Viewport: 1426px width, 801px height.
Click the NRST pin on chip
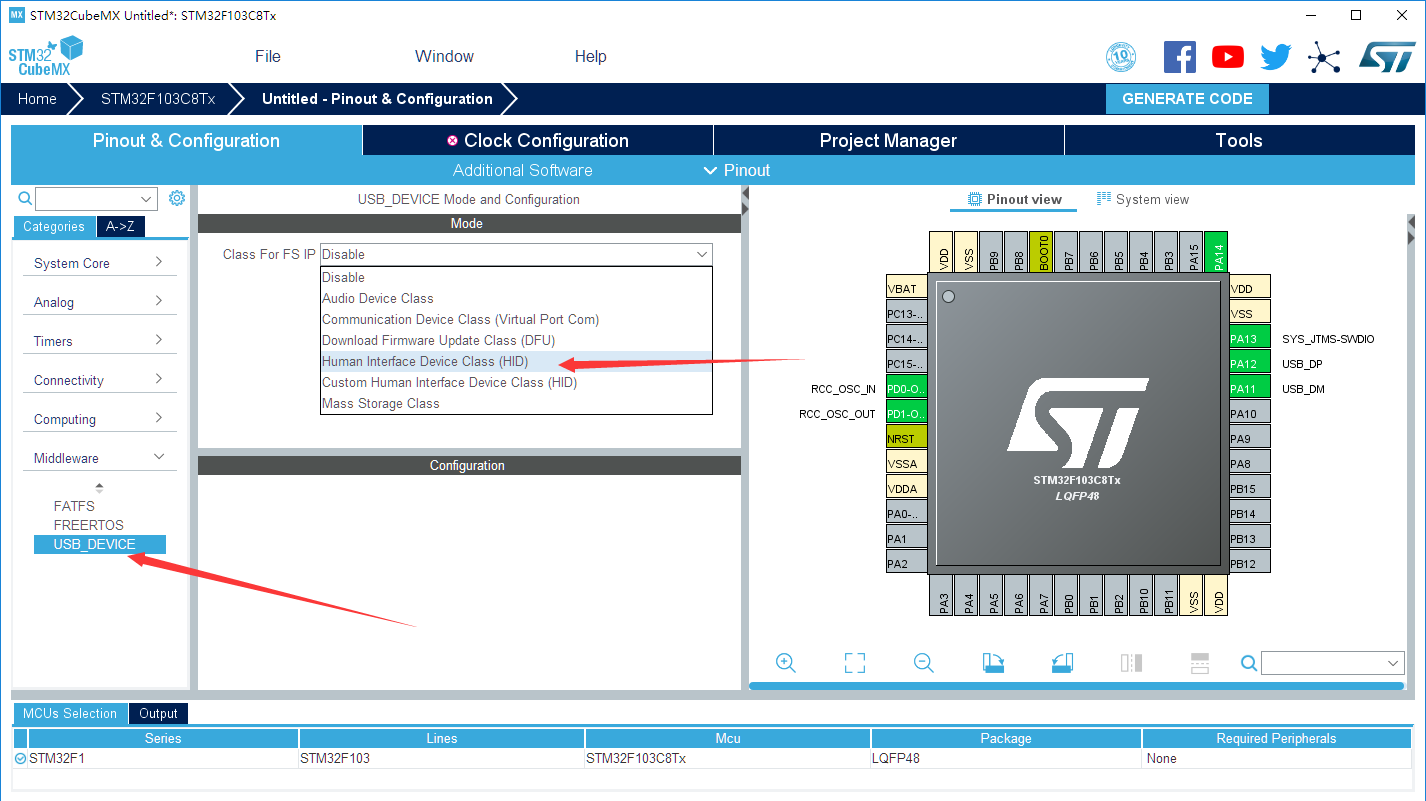[x=907, y=439]
